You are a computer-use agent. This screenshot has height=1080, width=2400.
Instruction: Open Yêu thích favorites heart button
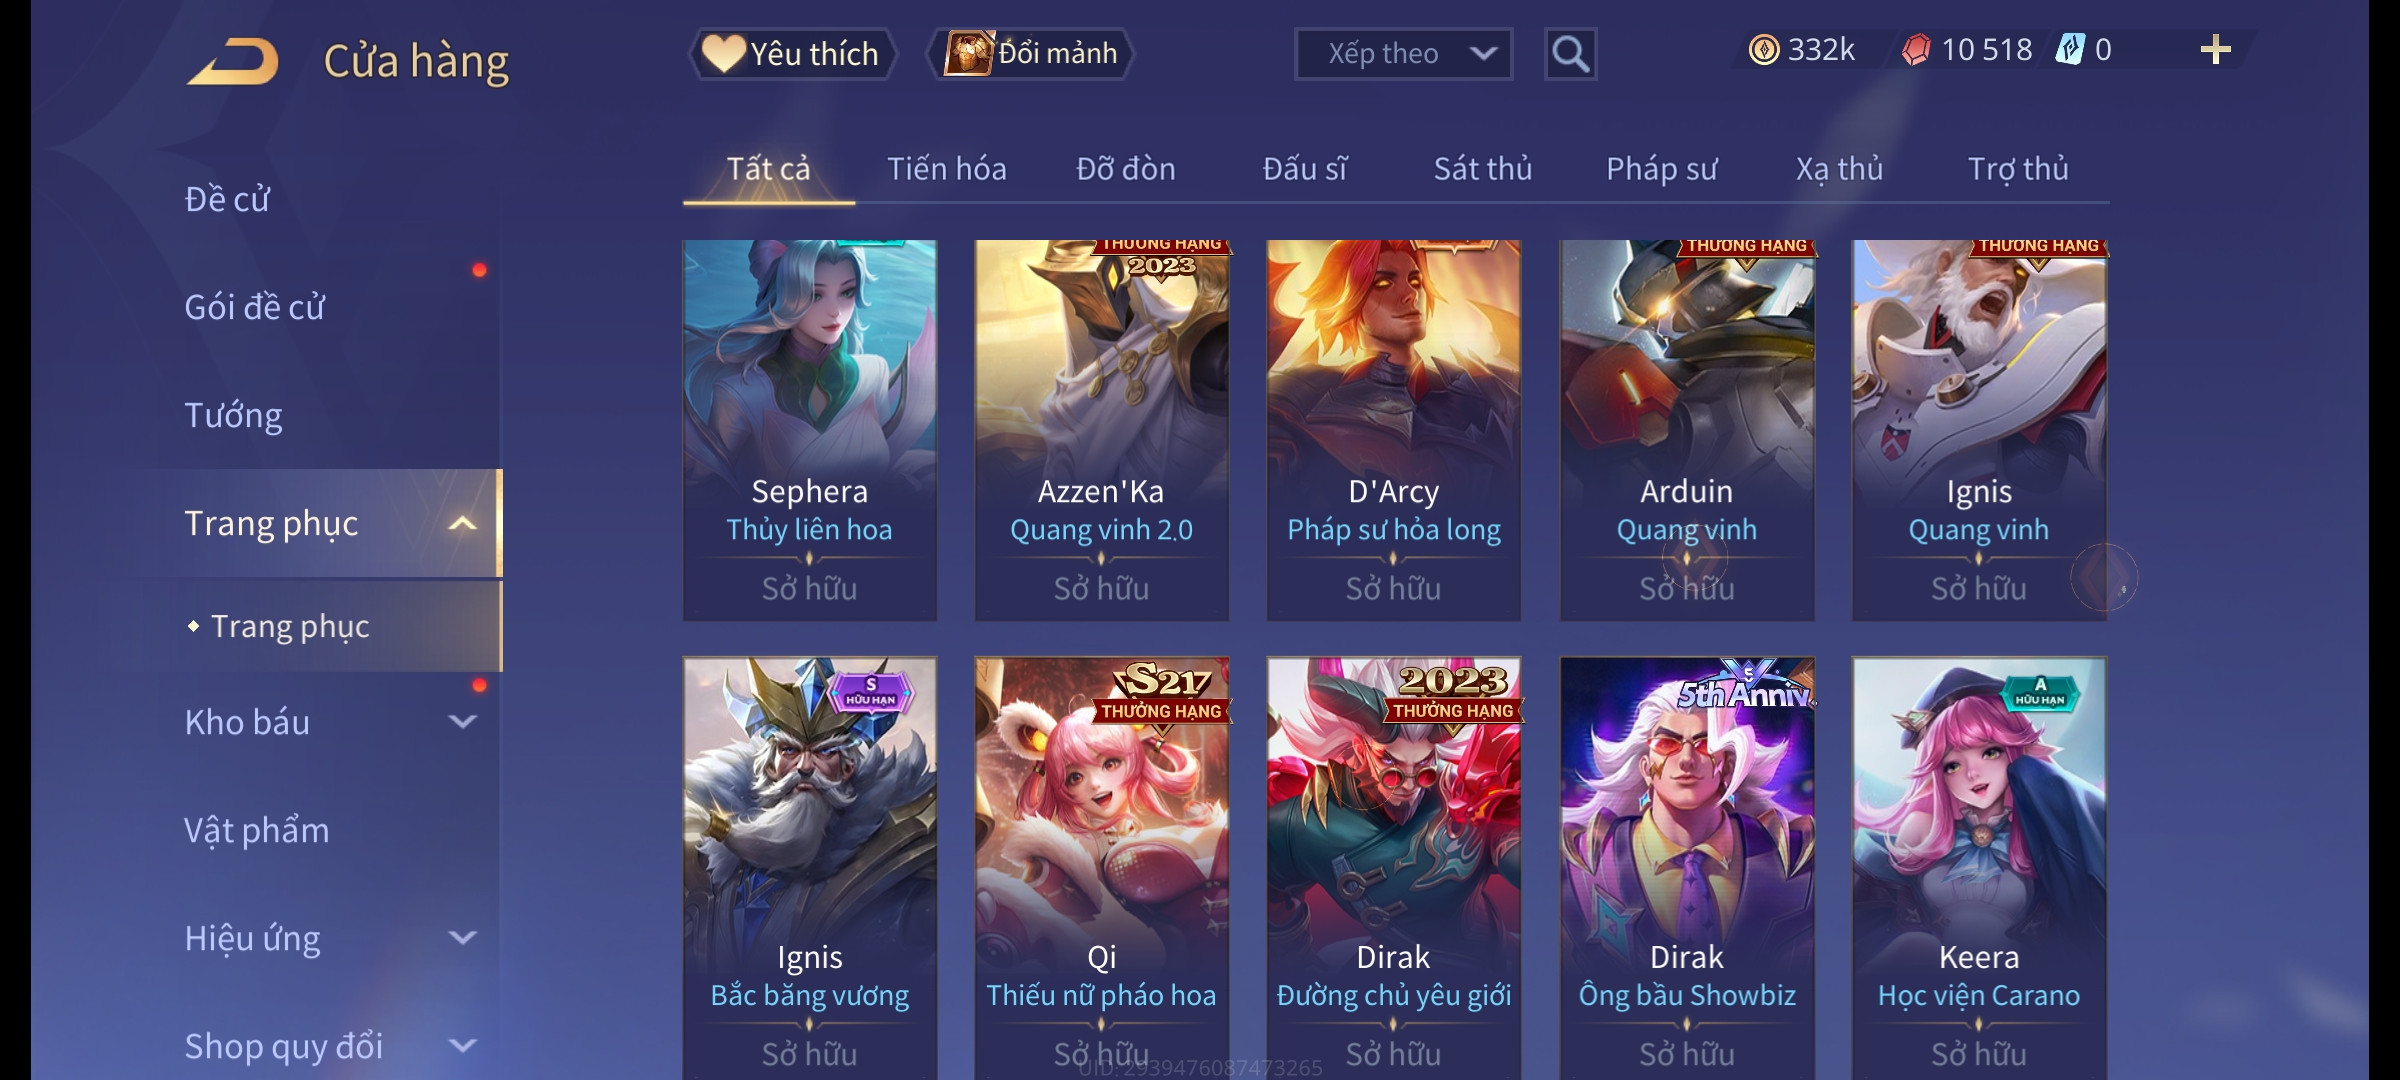coord(792,54)
